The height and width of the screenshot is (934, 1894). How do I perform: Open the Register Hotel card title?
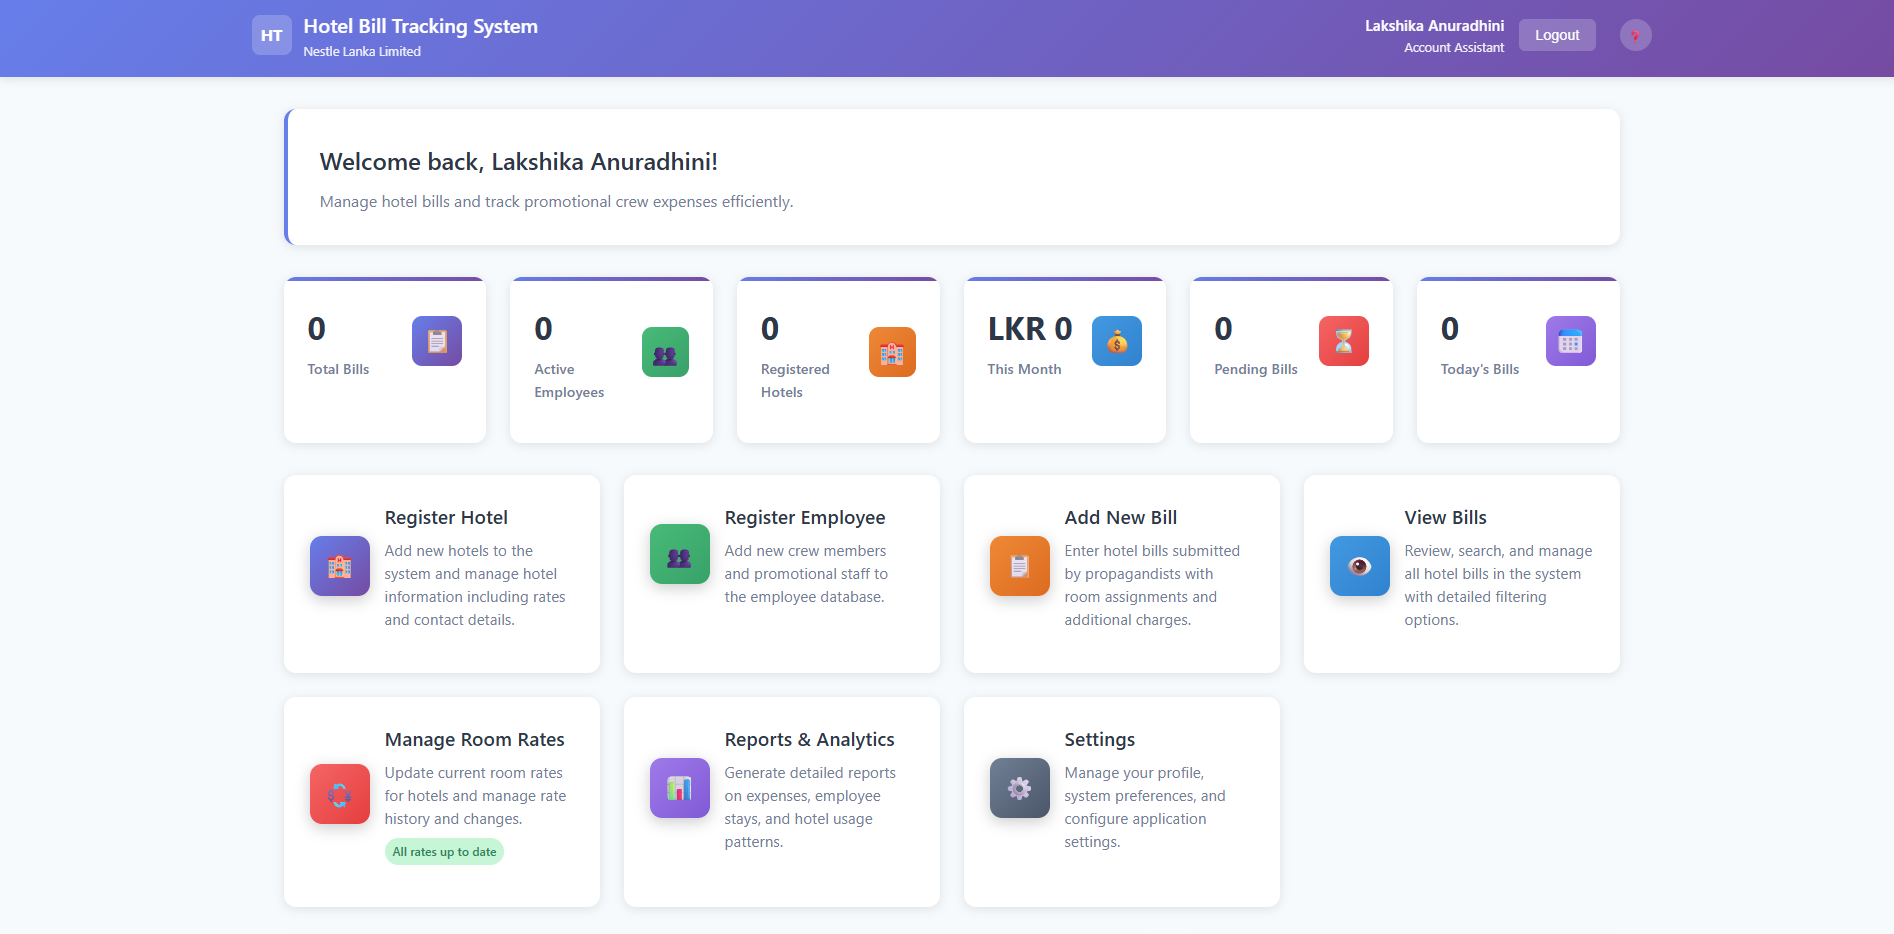(446, 518)
